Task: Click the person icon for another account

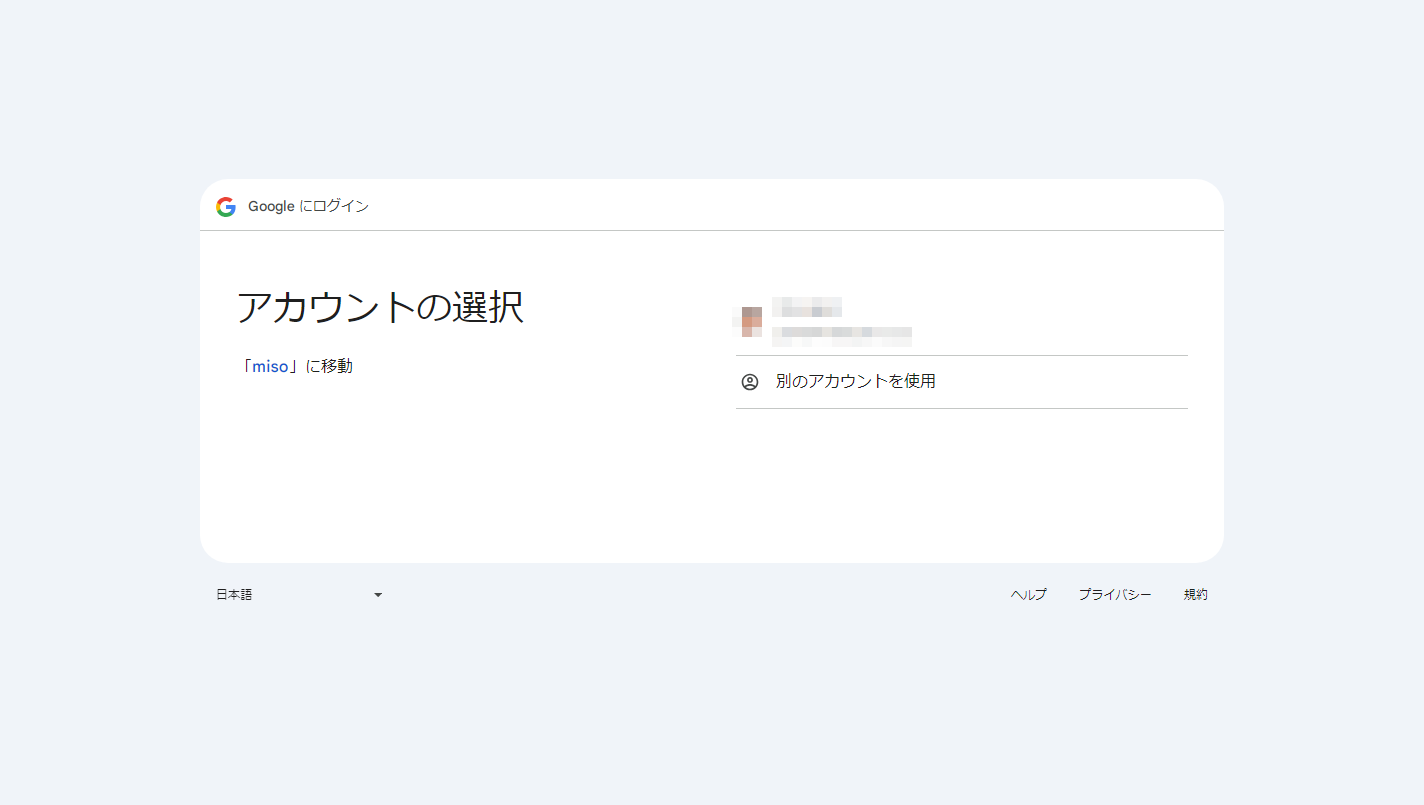Action: tap(750, 382)
